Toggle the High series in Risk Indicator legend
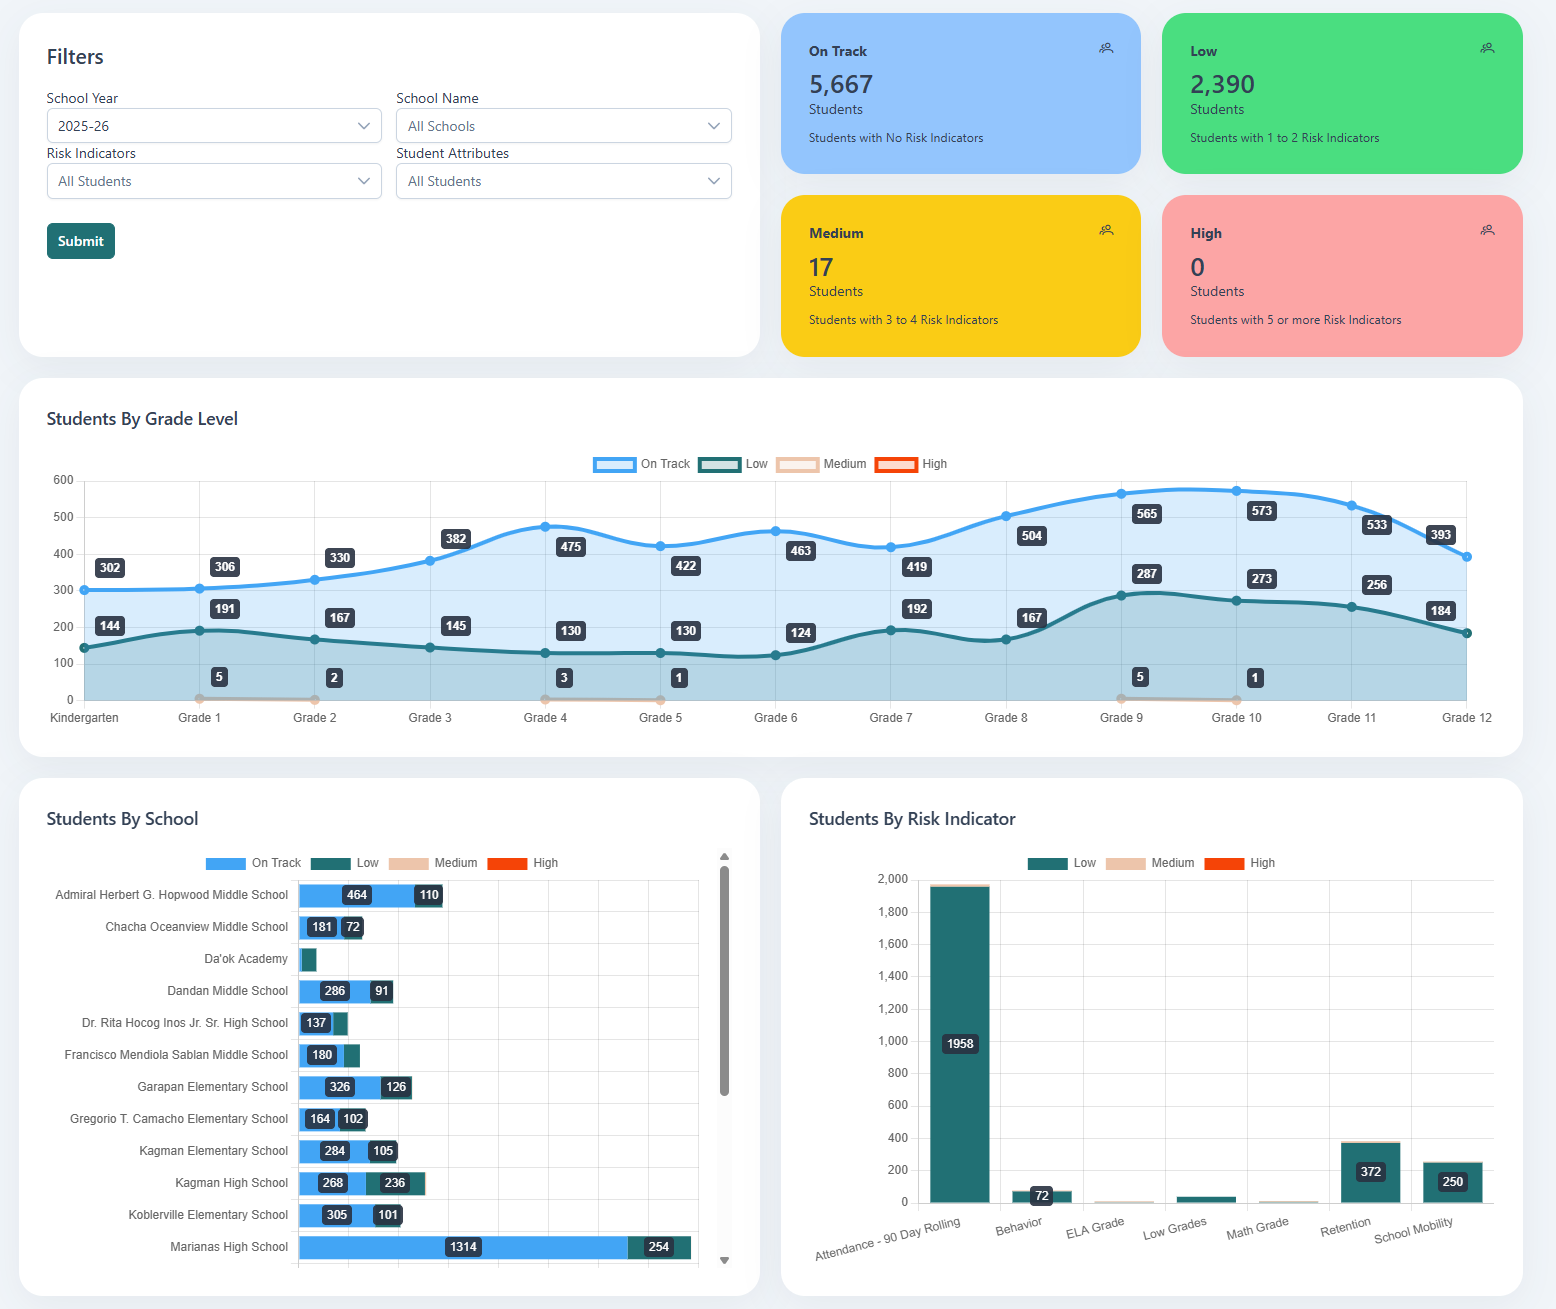This screenshot has height=1309, width=1556. pyautogui.click(x=1224, y=862)
